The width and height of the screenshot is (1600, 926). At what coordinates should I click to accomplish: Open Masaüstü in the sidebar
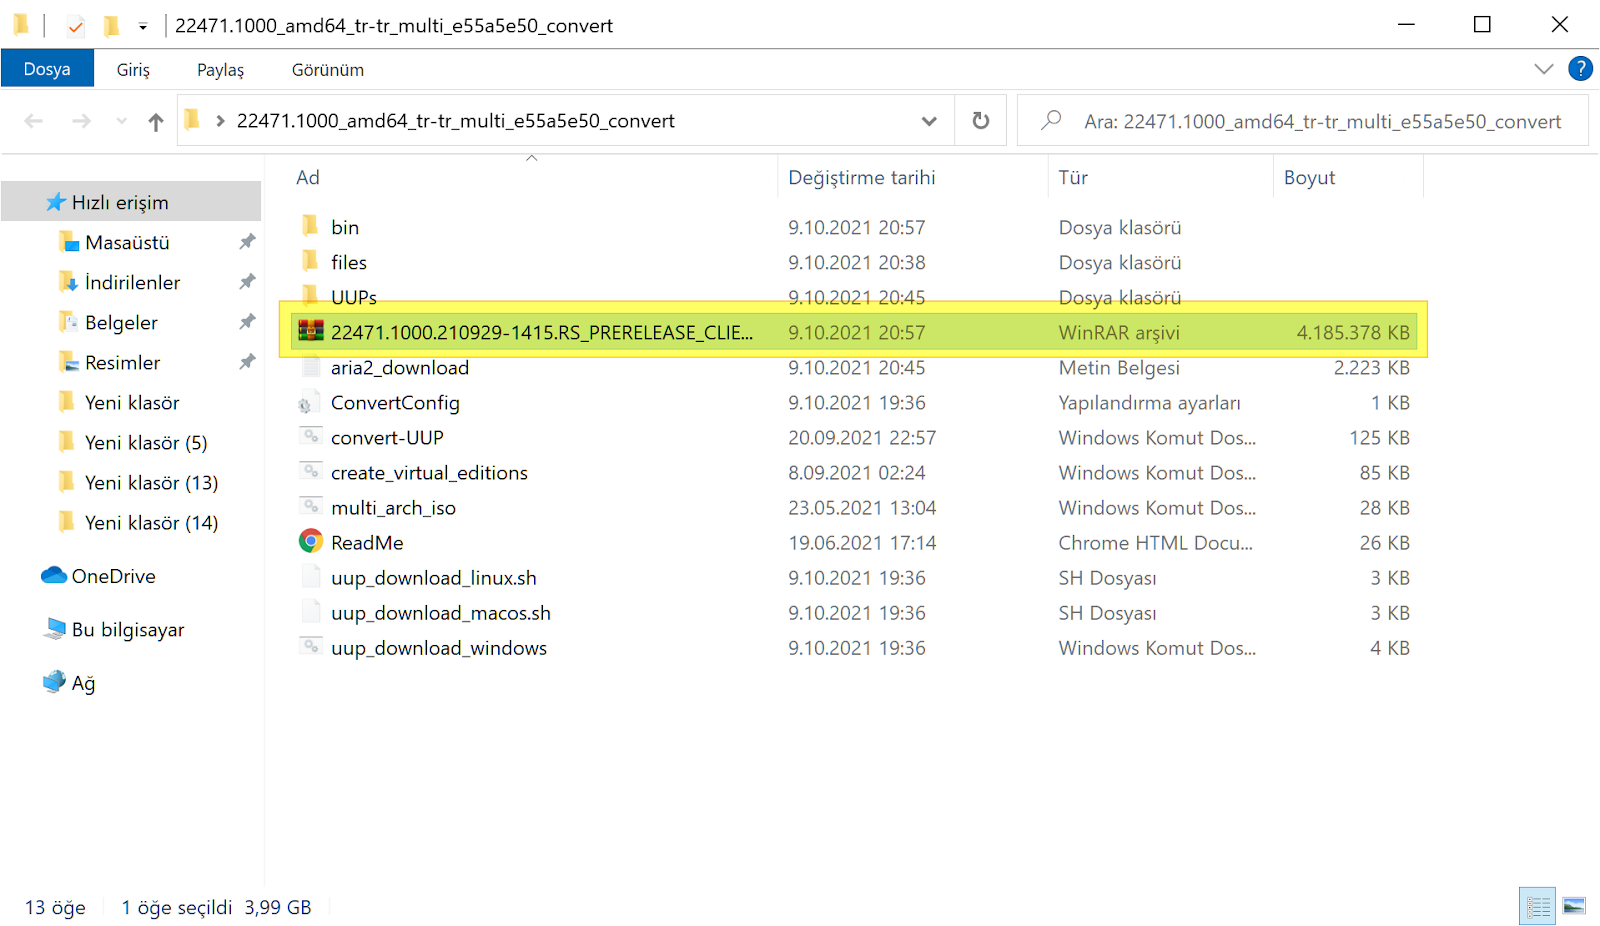[x=127, y=242]
